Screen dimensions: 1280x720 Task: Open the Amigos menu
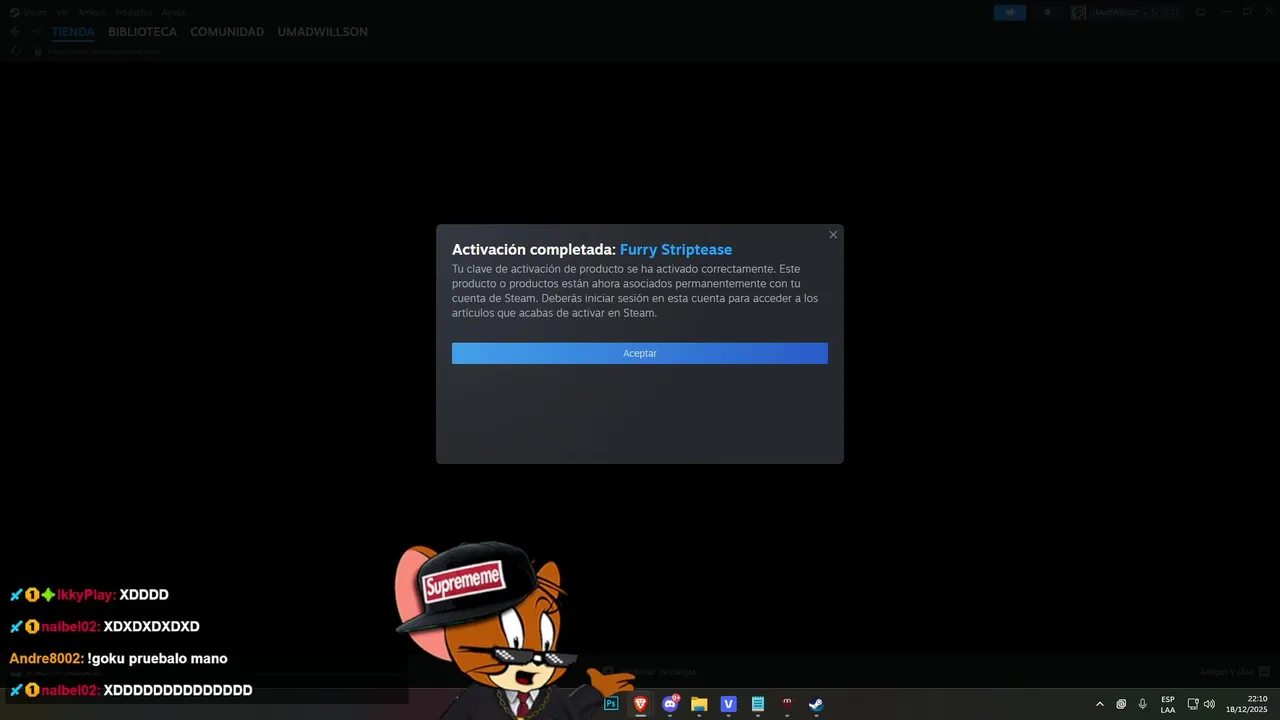92,12
